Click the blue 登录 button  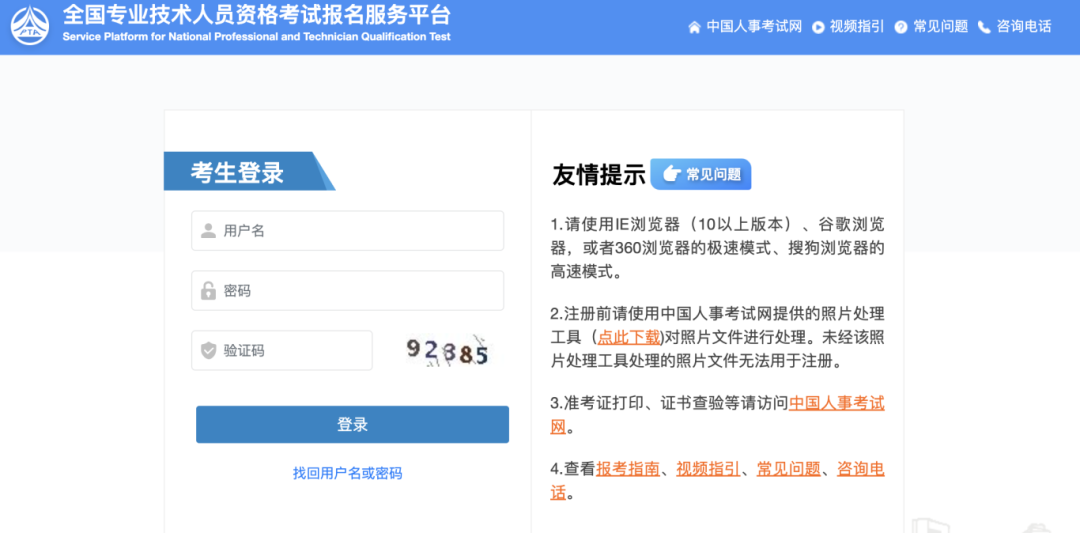[x=353, y=424]
